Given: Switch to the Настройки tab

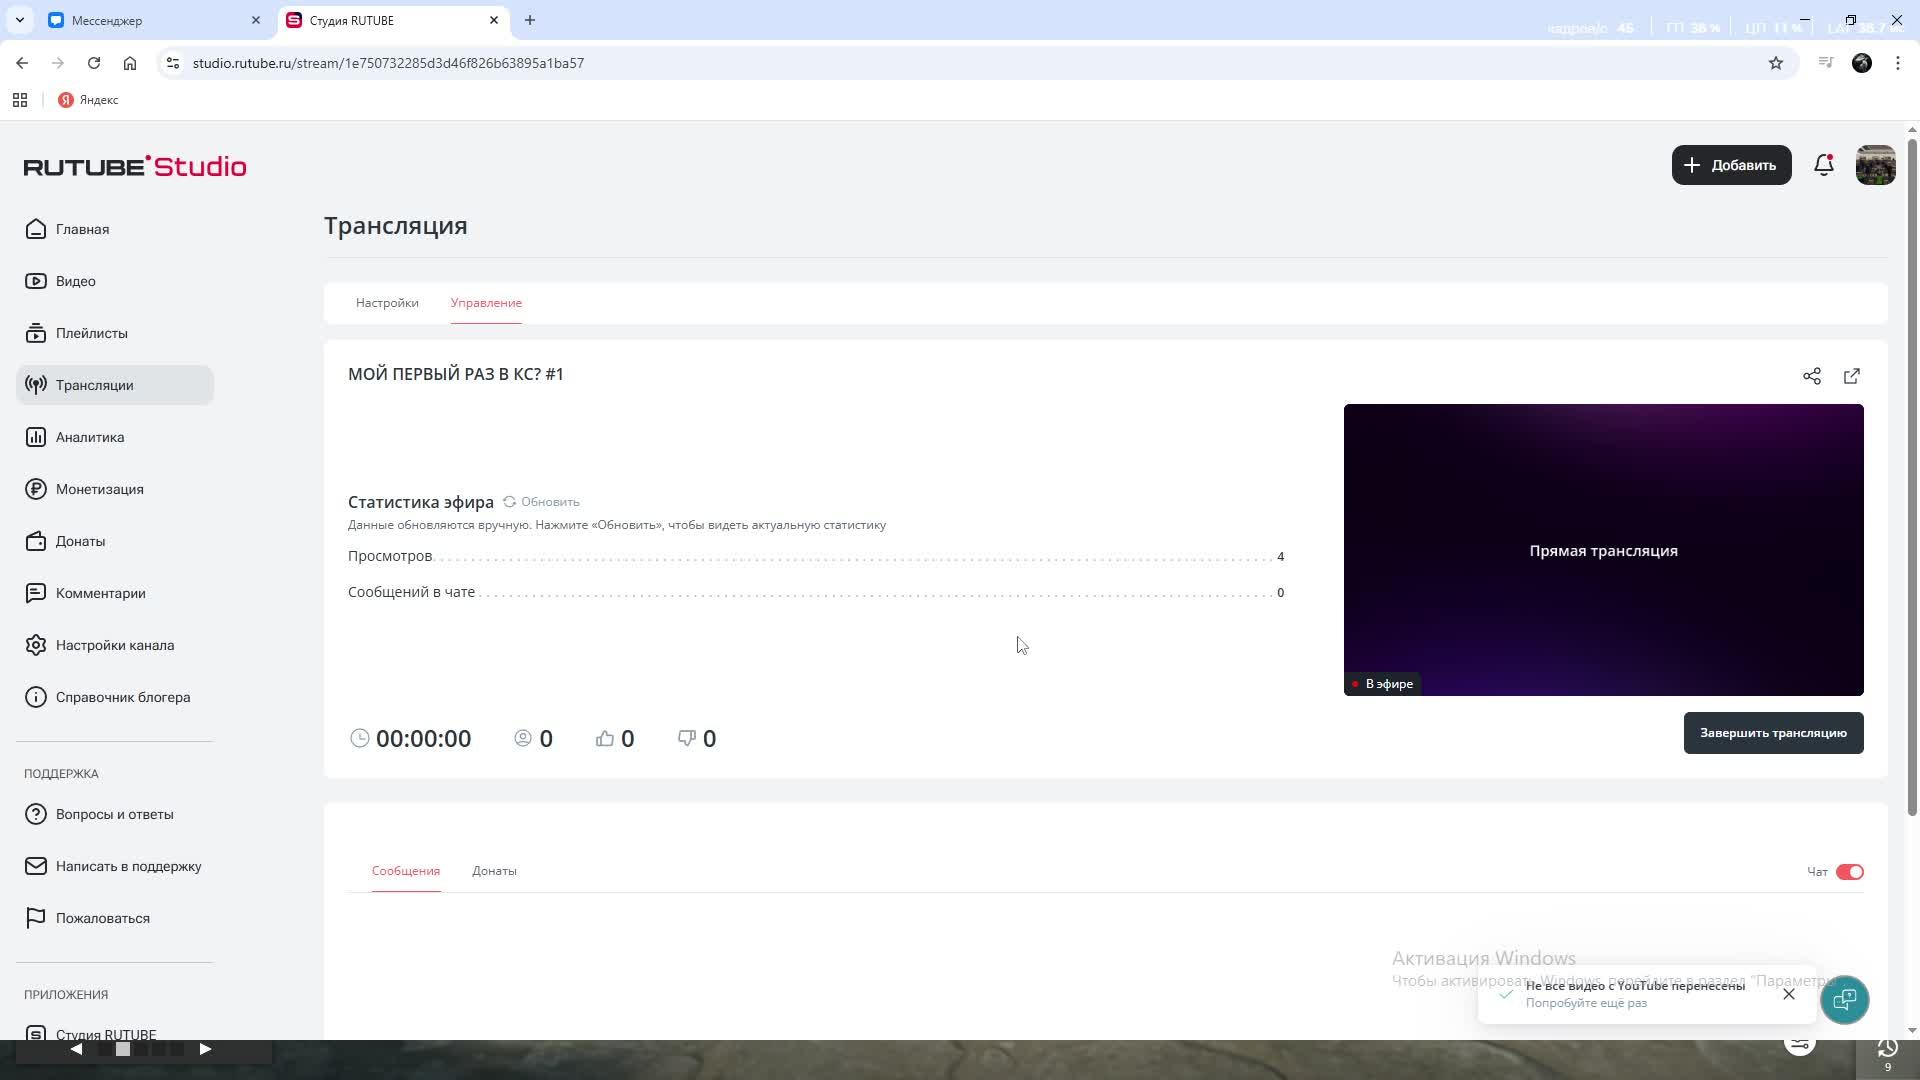Looking at the screenshot, I should tap(387, 303).
